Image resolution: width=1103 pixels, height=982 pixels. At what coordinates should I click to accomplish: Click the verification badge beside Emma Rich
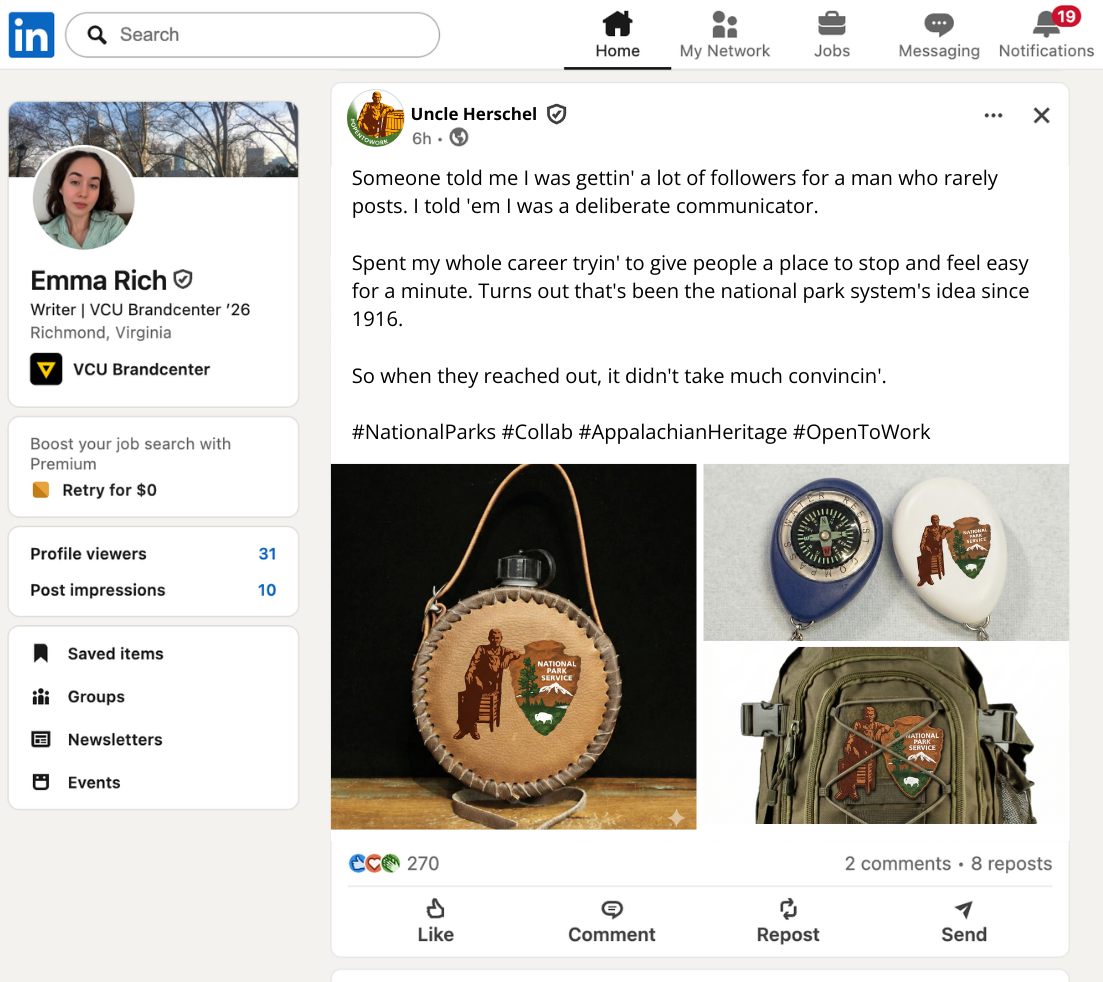pyautogui.click(x=183, y=279)
